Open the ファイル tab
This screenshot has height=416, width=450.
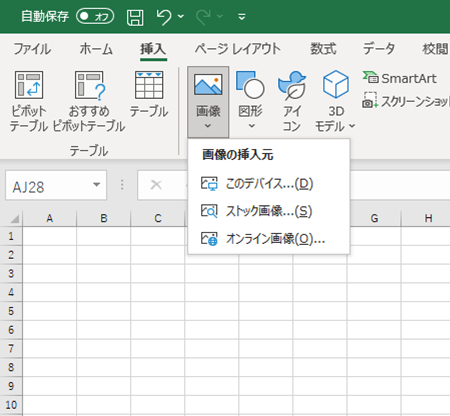tap(32, 49)
